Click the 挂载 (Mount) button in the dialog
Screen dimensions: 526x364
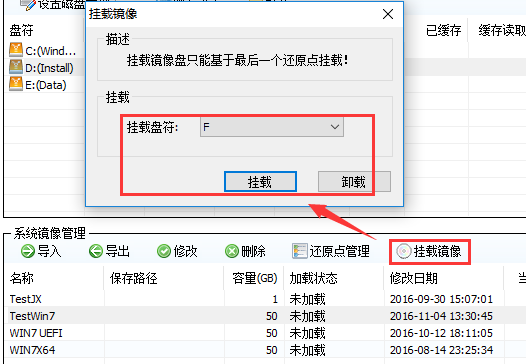[260, 181]
